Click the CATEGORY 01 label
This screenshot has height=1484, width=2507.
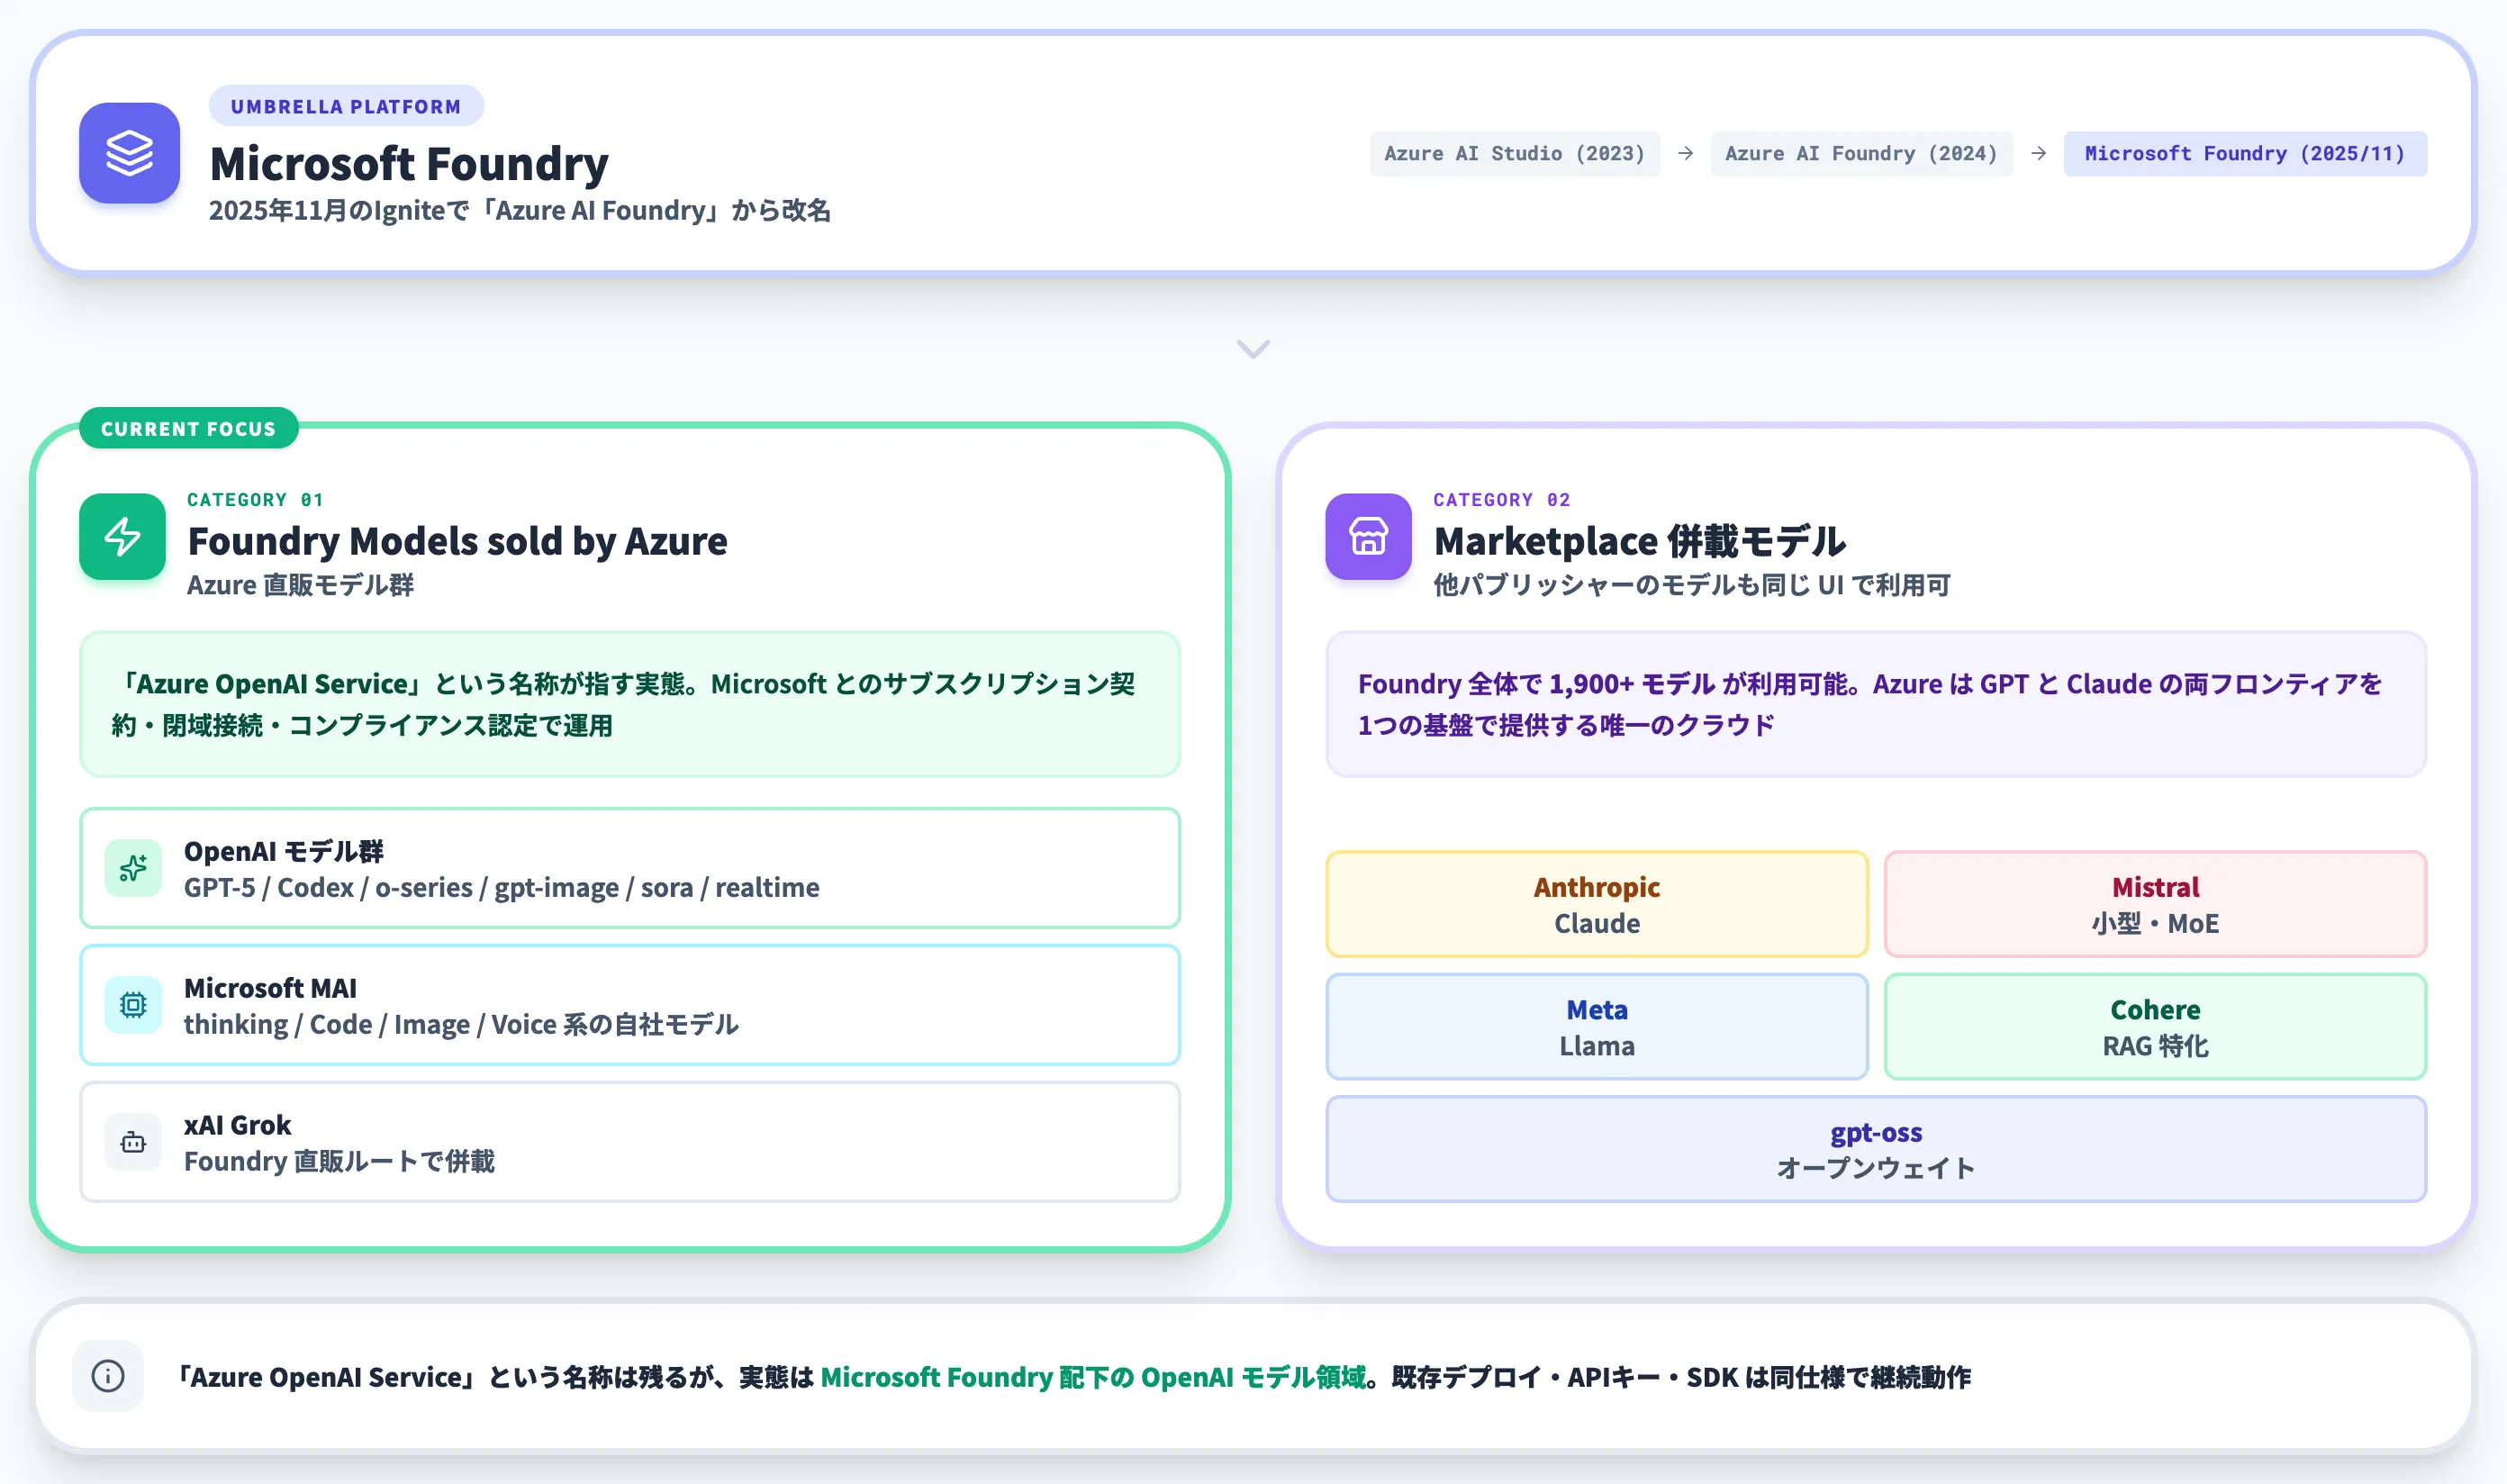click(x=255, y=499)
